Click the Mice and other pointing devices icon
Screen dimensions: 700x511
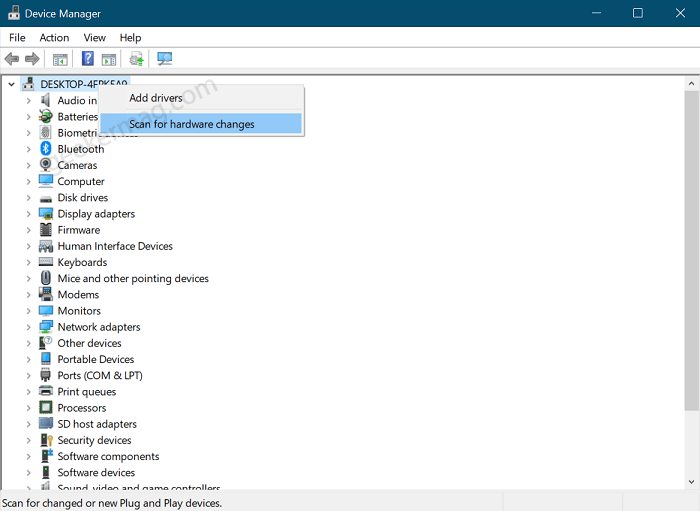[x=46, y=278]
